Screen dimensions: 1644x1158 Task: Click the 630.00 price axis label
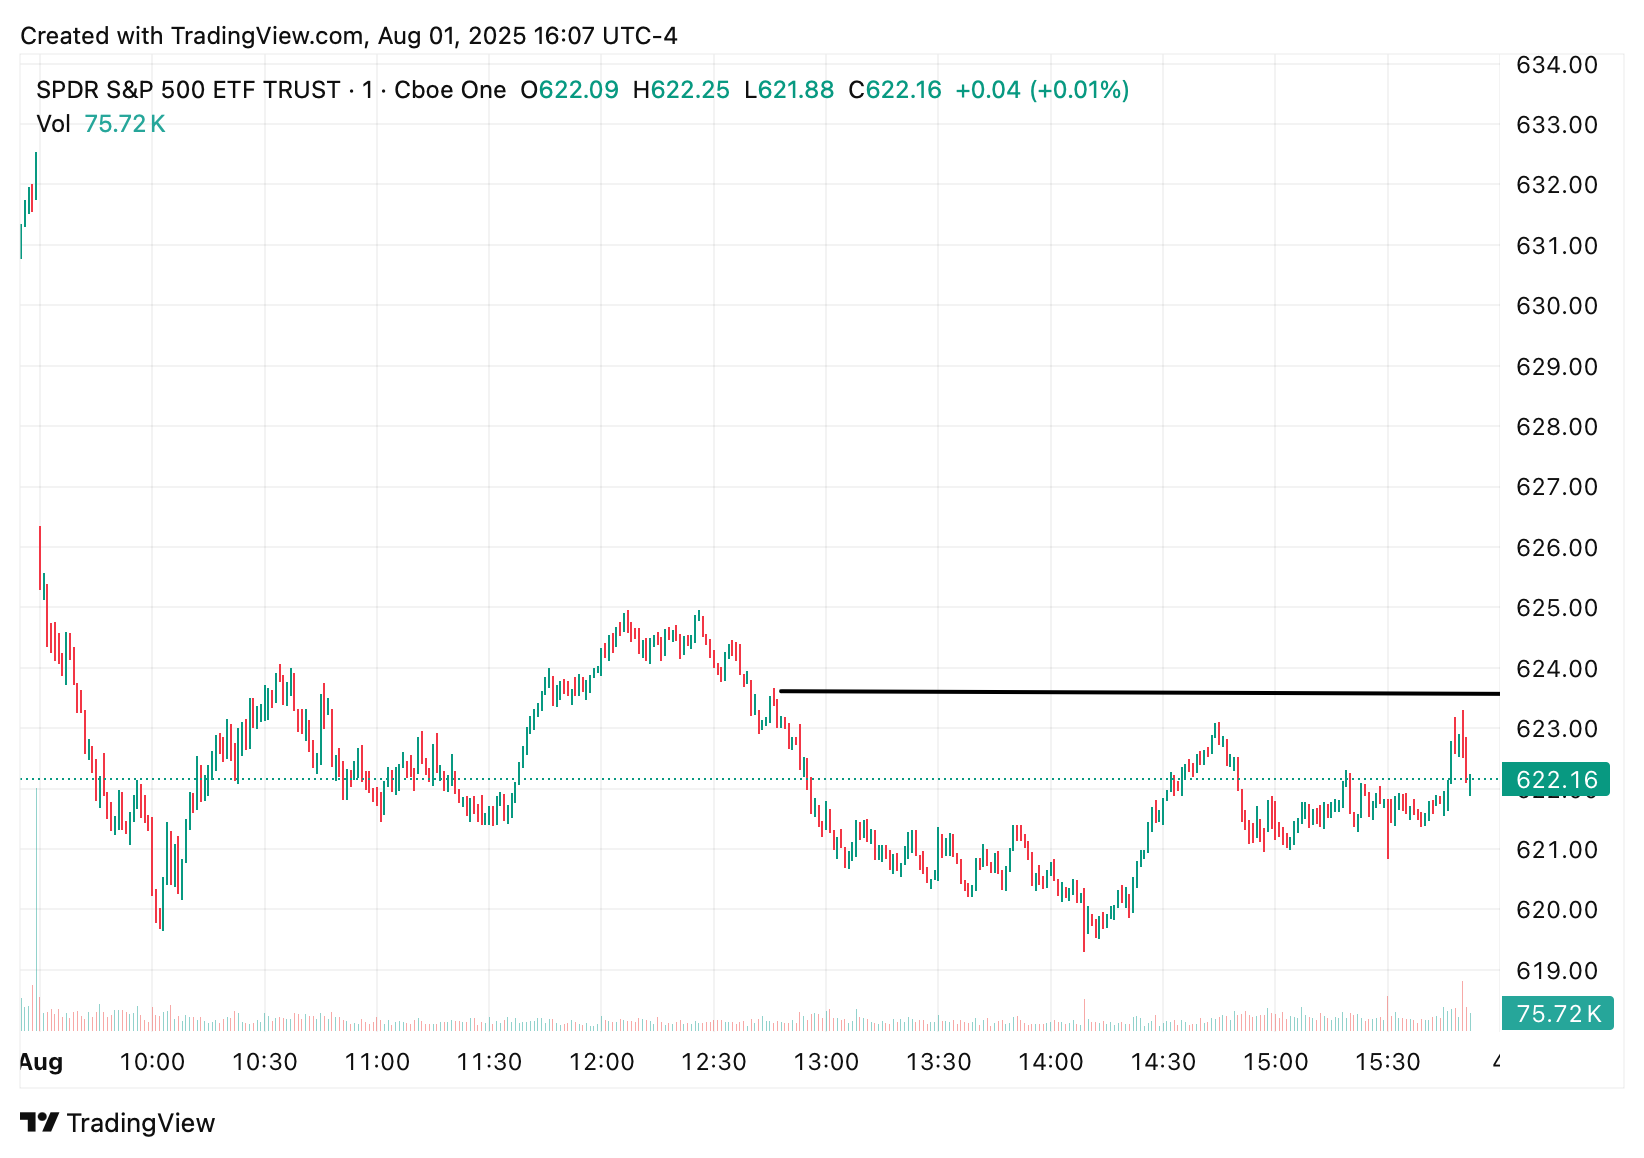[1557, 306]
